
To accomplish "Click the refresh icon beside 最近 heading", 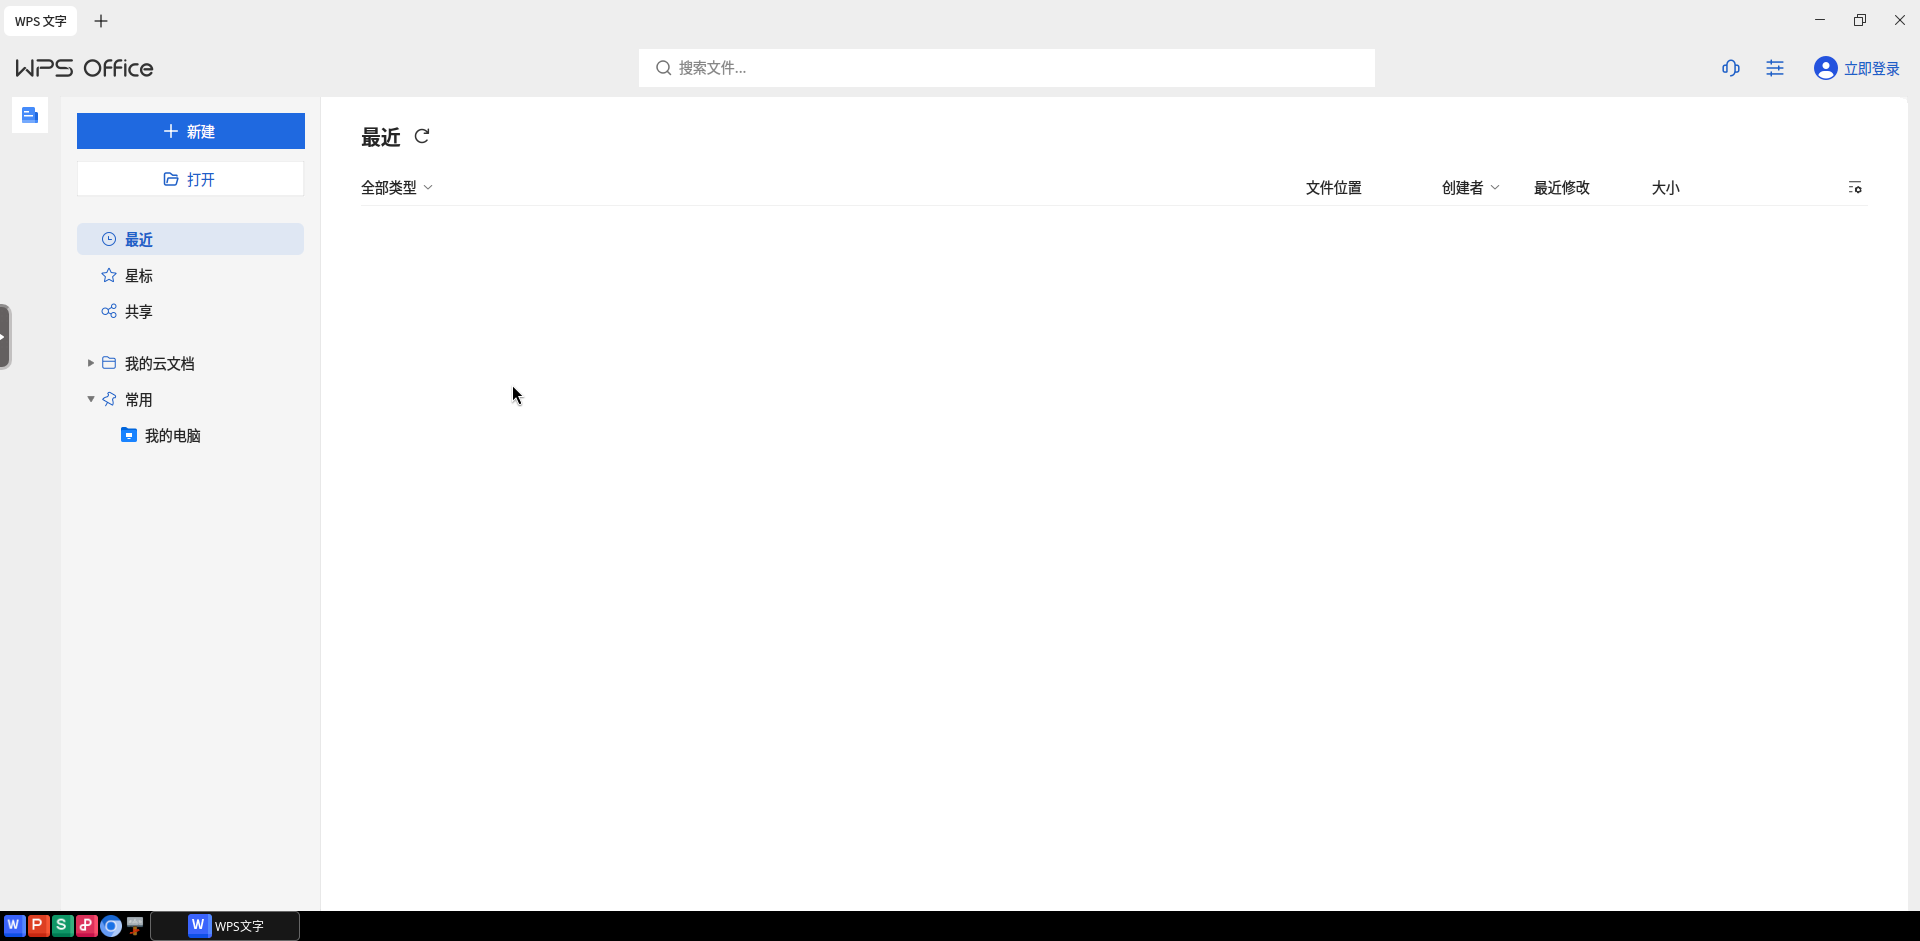I will [x=422, y=136].
